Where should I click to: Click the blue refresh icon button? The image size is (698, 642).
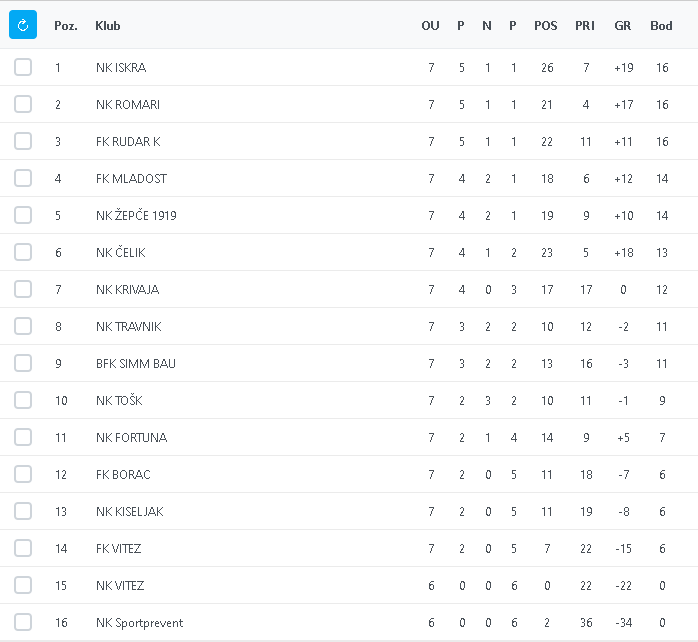coord(23,25)
